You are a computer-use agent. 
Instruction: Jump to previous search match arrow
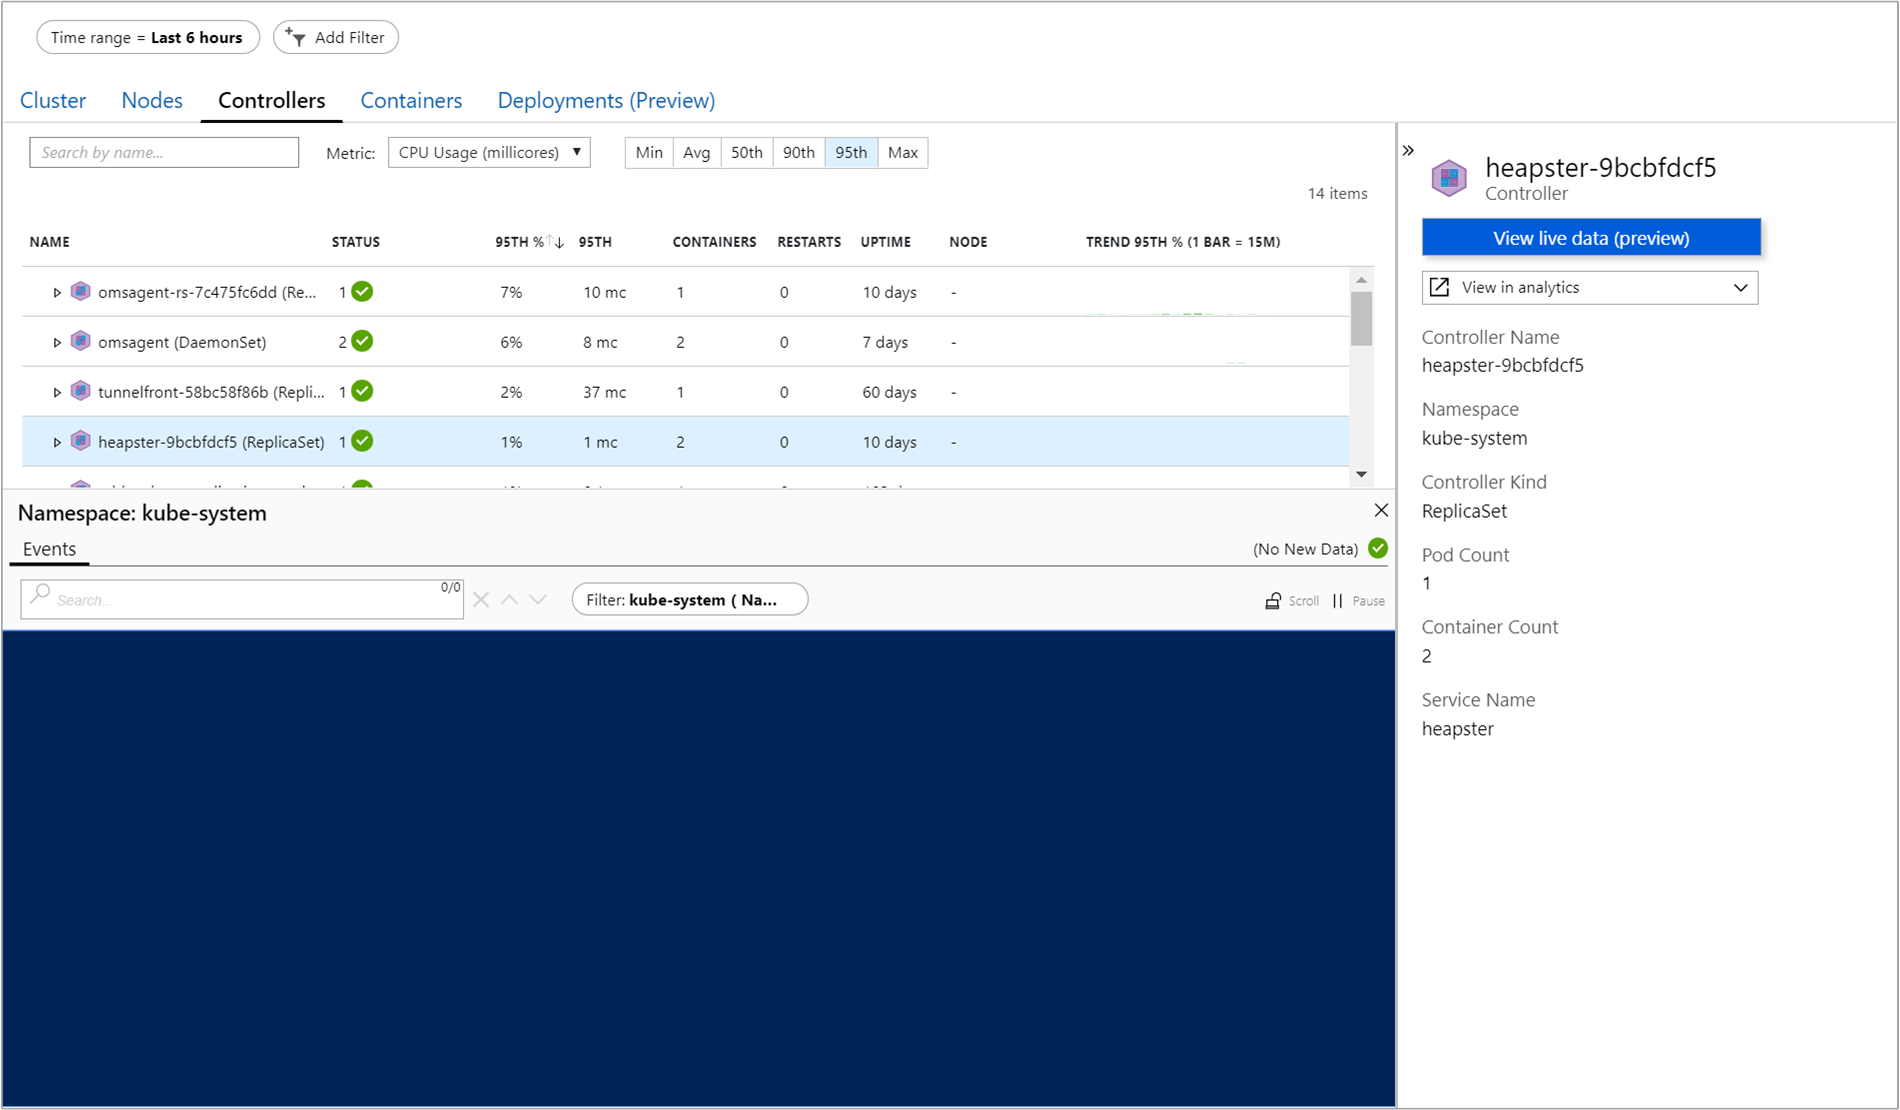[x=510, y=600]
